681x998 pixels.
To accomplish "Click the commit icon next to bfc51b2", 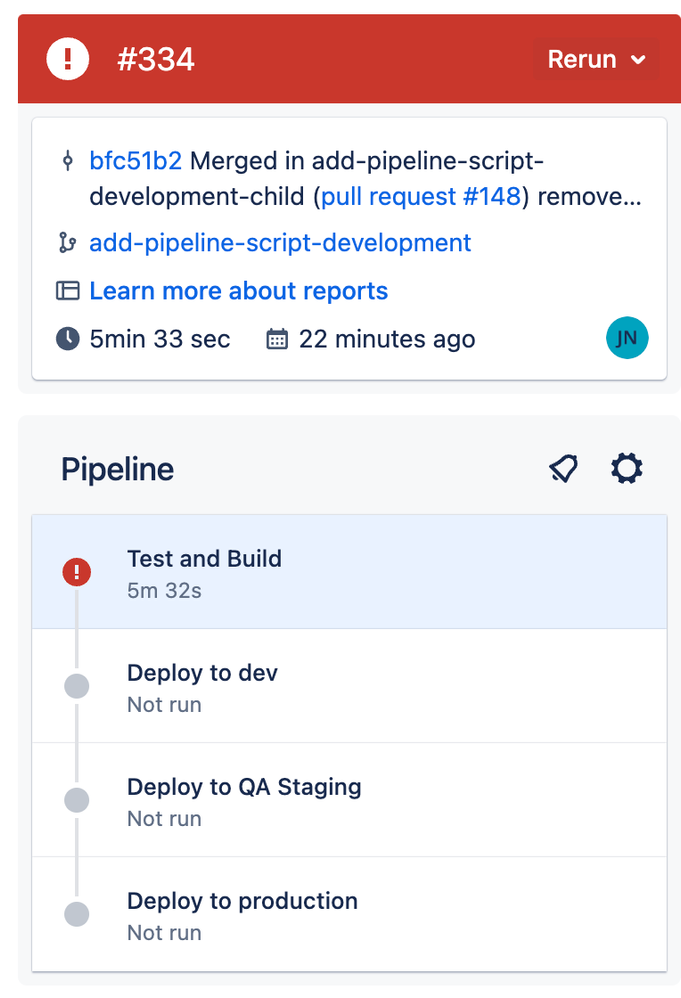I will point(68,161).
